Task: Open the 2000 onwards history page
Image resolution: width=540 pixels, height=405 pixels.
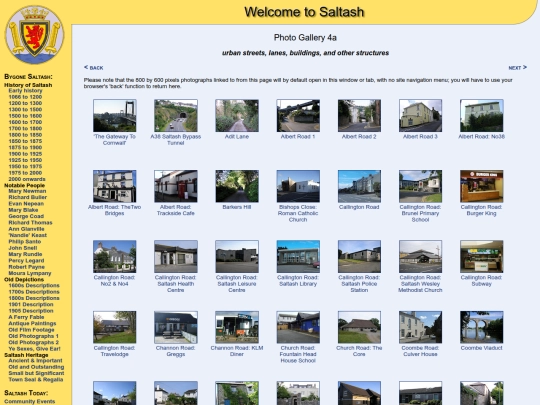Action: pos(27,179)
